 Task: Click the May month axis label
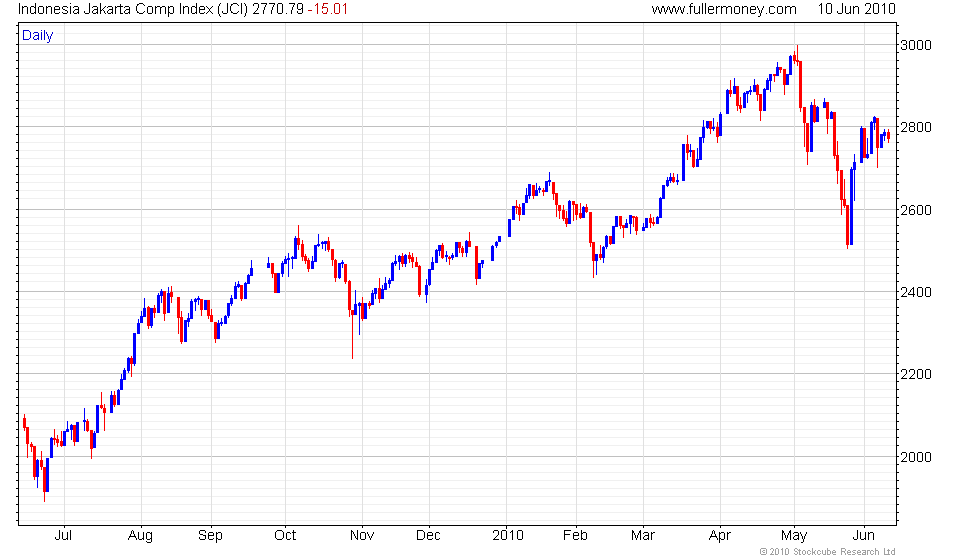pyautogui.click(x=794, y=536)
